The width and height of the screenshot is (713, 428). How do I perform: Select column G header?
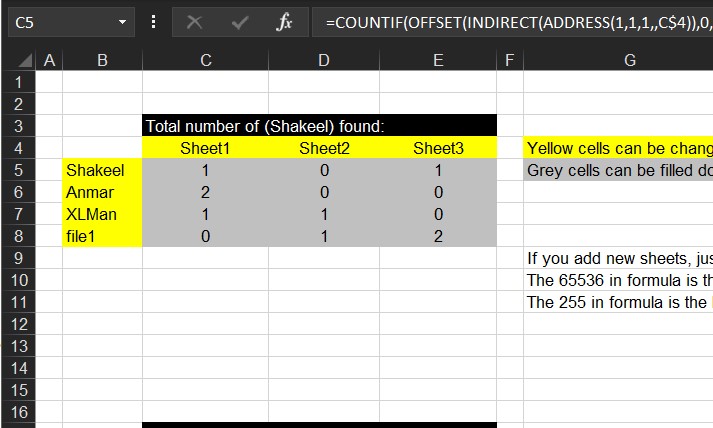628,61
